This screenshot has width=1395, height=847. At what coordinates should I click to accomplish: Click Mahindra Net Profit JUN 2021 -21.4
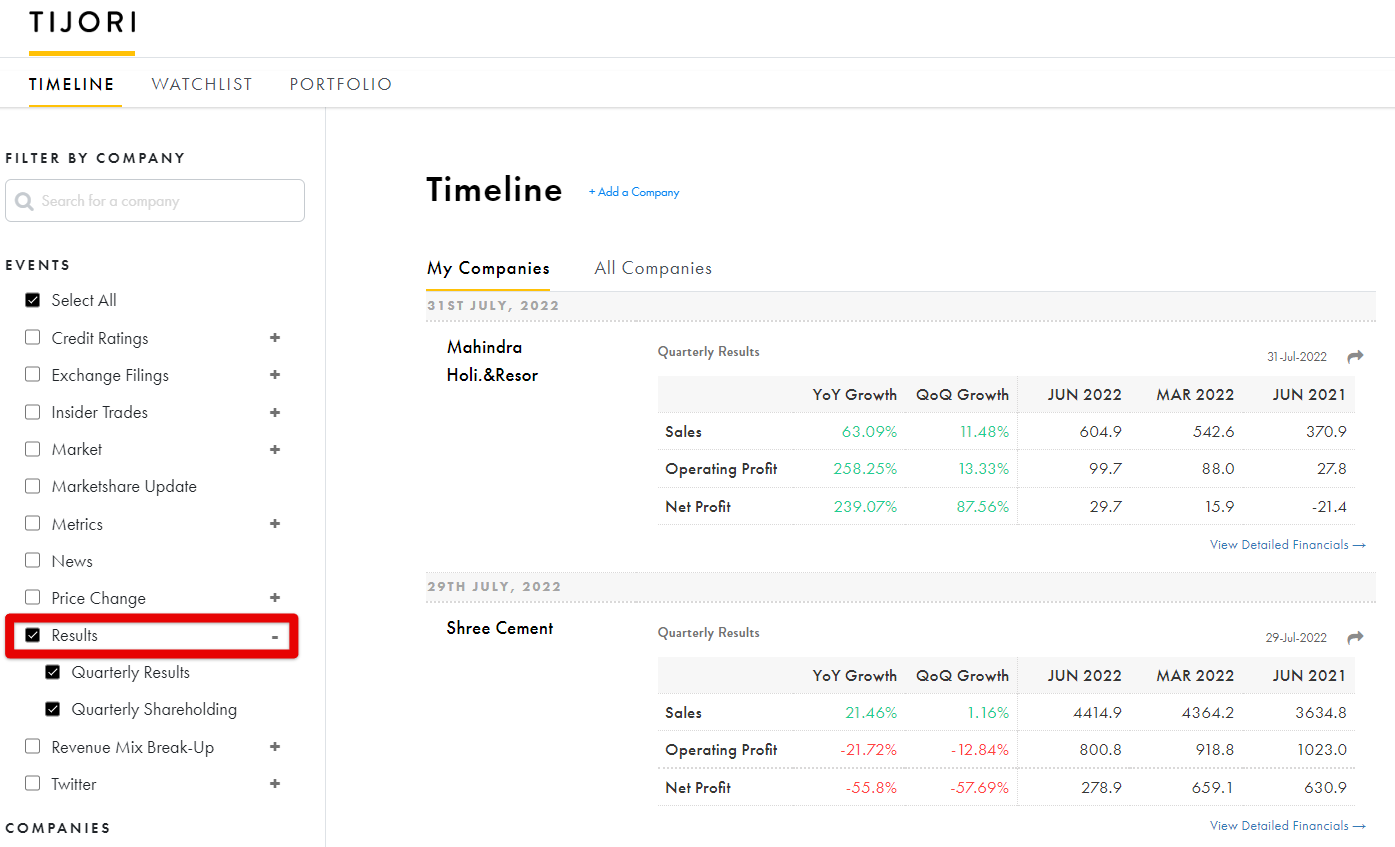1329,507
